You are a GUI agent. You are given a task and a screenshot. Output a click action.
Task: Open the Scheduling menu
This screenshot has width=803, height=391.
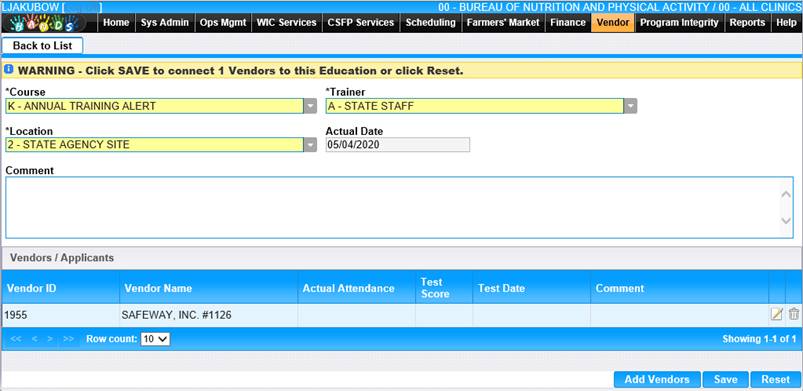431,23
